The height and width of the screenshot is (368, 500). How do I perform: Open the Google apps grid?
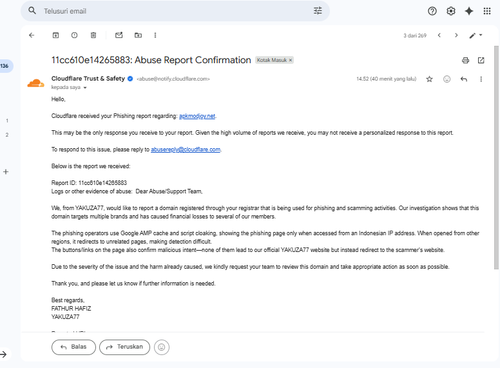487,11
